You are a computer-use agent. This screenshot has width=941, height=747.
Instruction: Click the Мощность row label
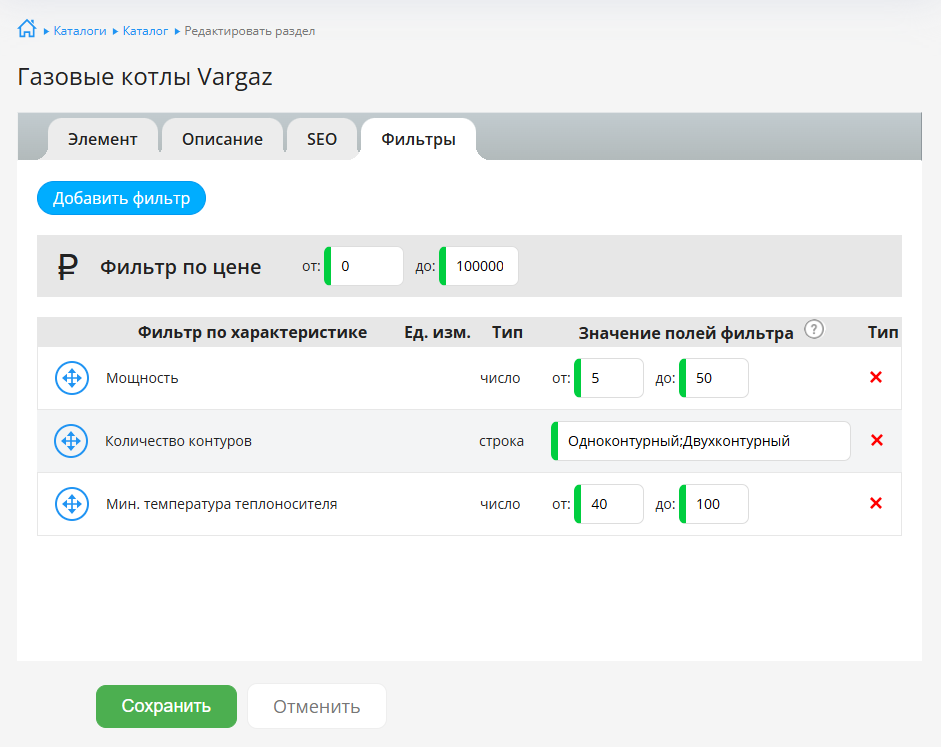(142, 378)
